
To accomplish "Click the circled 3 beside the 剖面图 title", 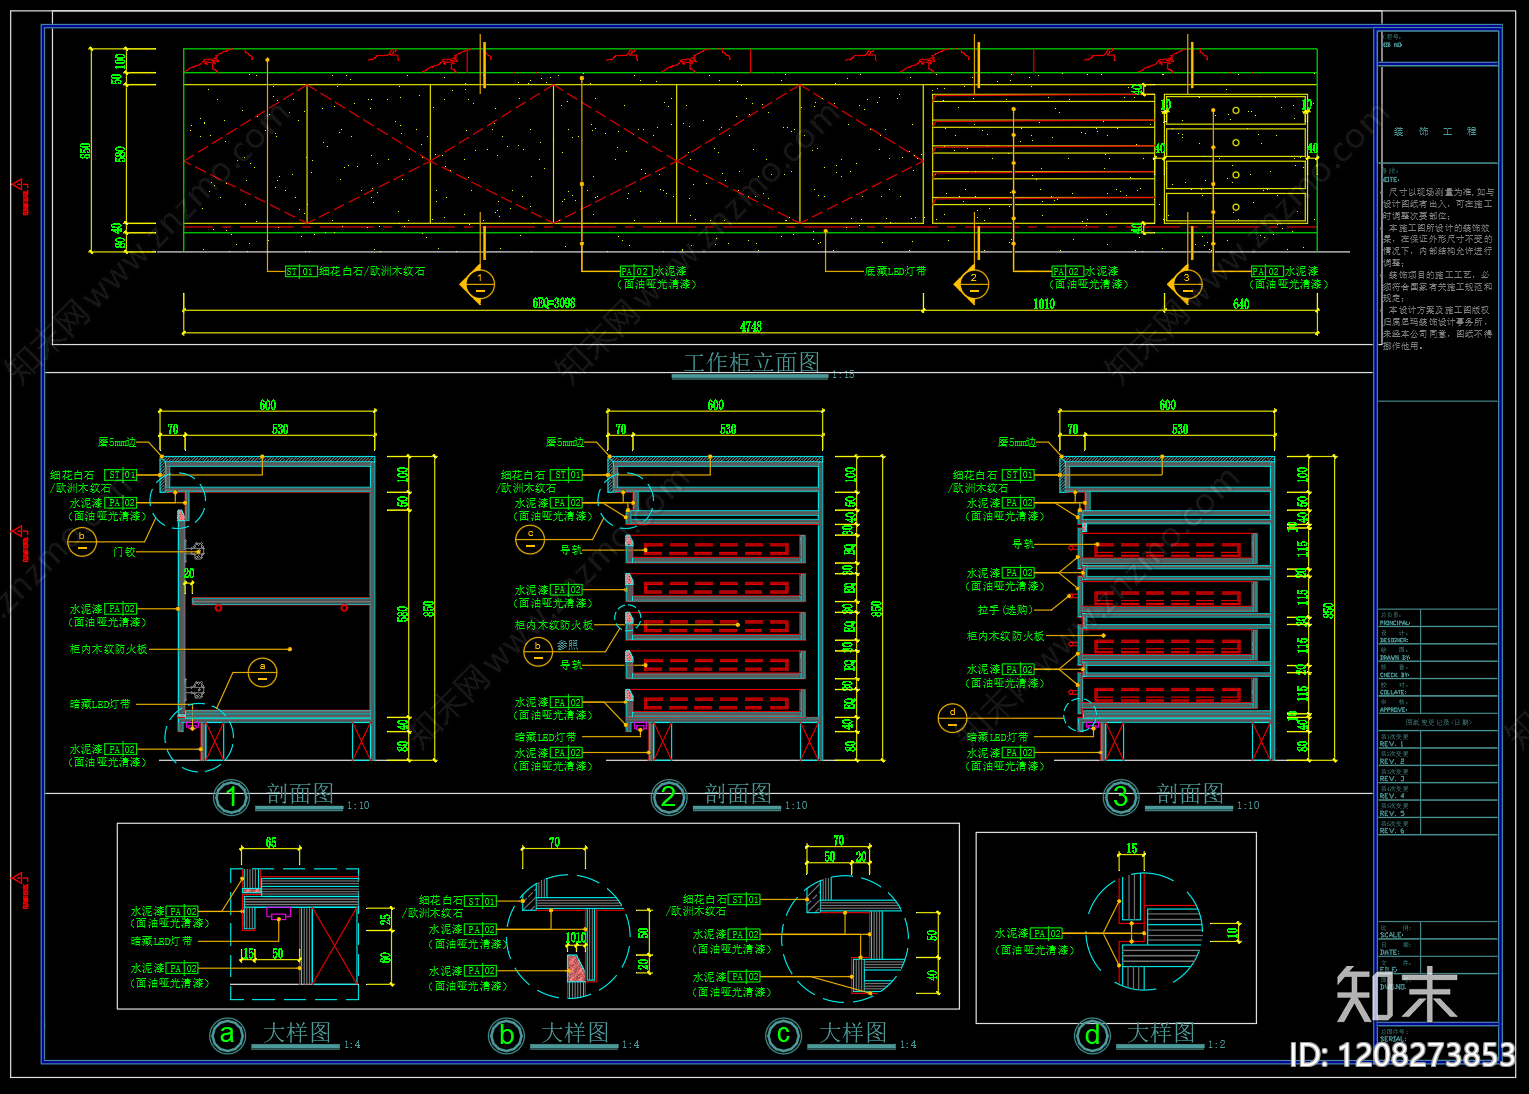I will point(1121,797).
